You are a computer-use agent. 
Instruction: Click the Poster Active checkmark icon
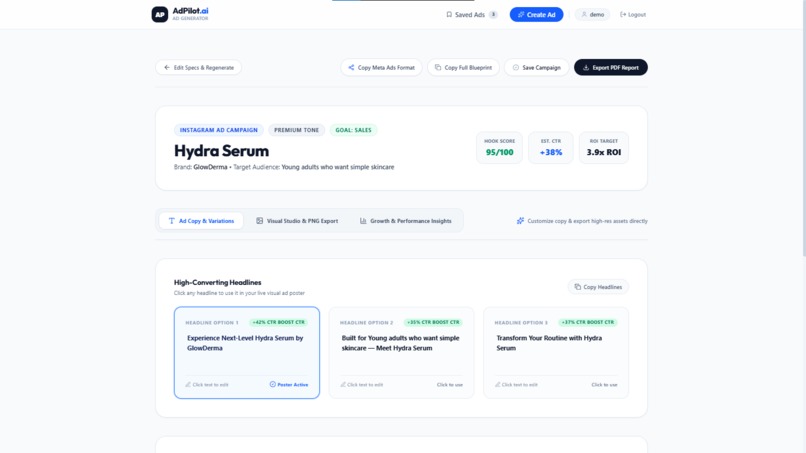[272, 384]
